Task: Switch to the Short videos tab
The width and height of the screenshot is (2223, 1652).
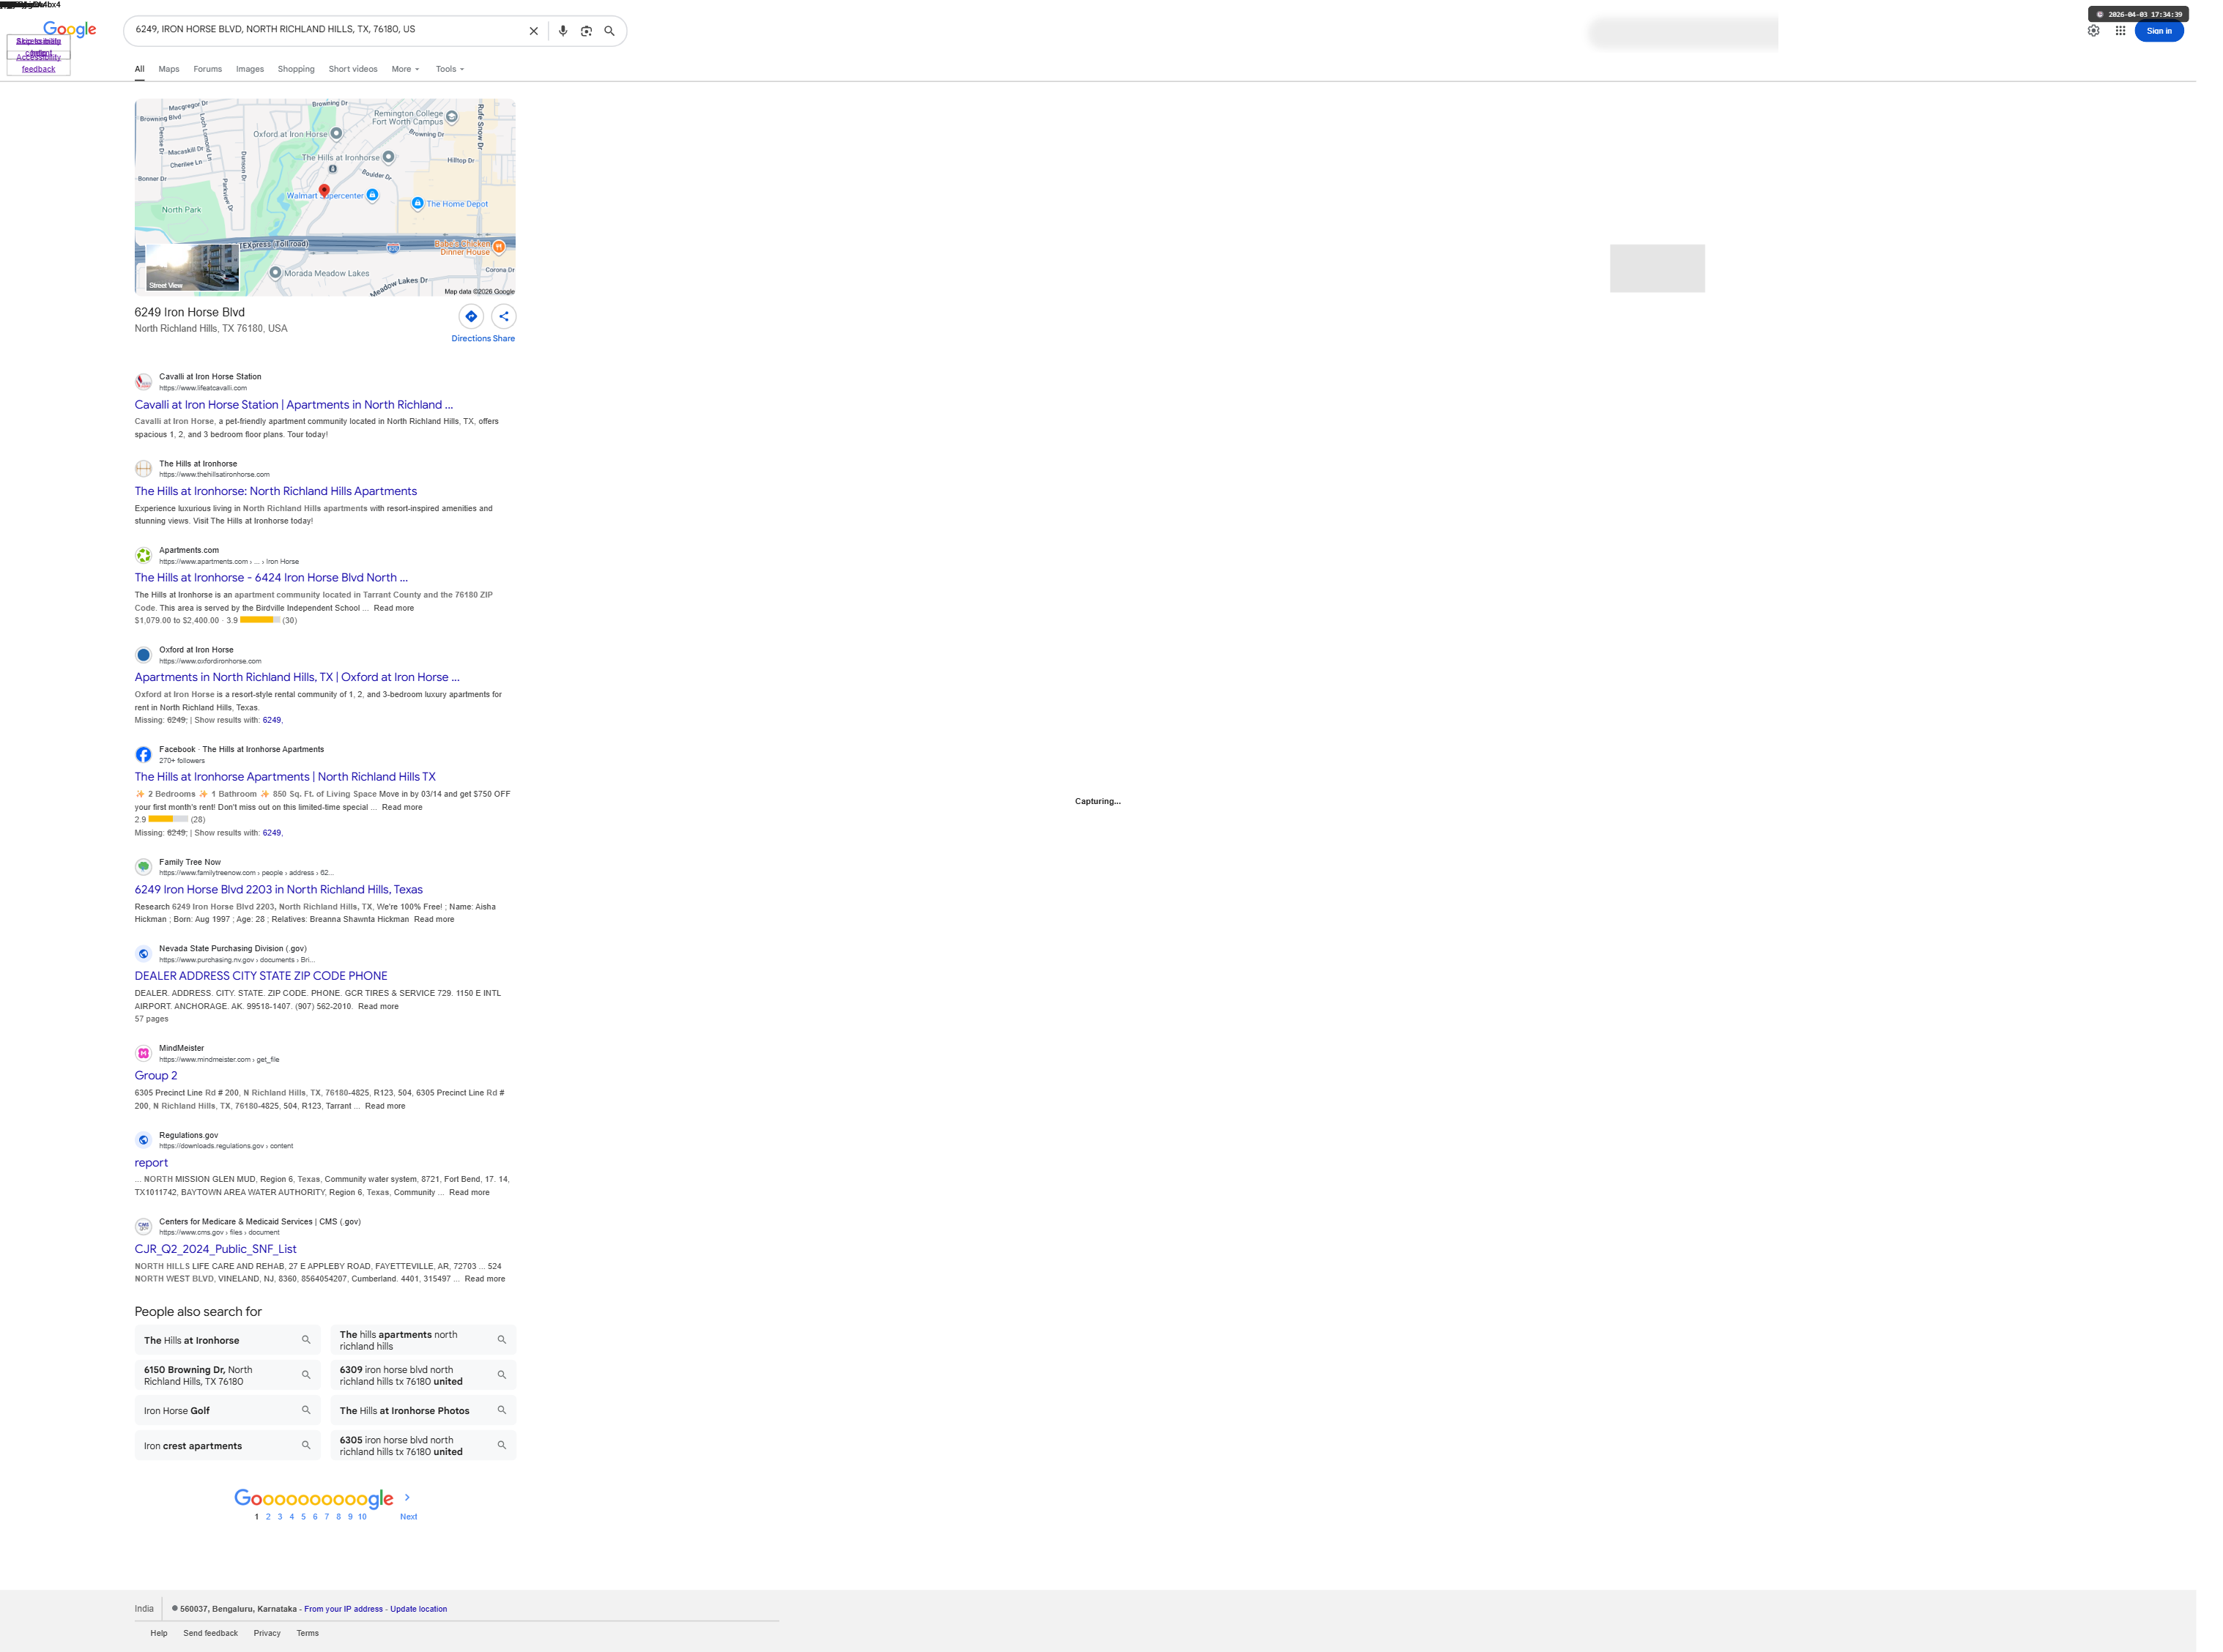Action: [x=353, y=69]
